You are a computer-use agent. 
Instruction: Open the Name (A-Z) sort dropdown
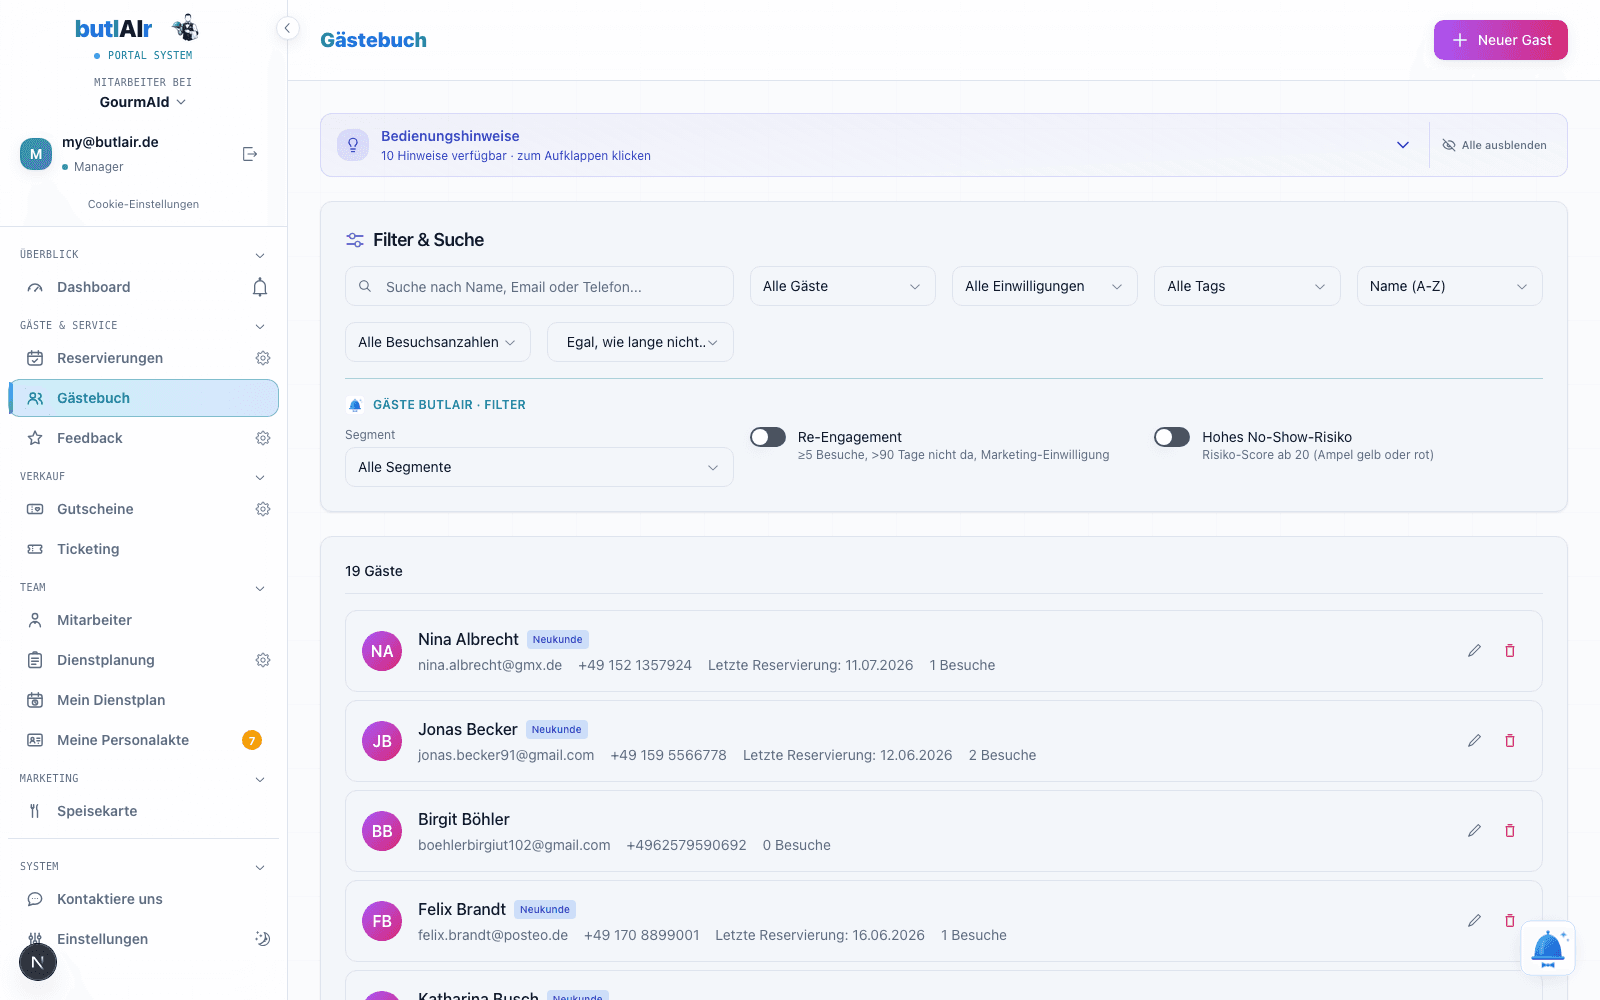tap(1450, 286)
